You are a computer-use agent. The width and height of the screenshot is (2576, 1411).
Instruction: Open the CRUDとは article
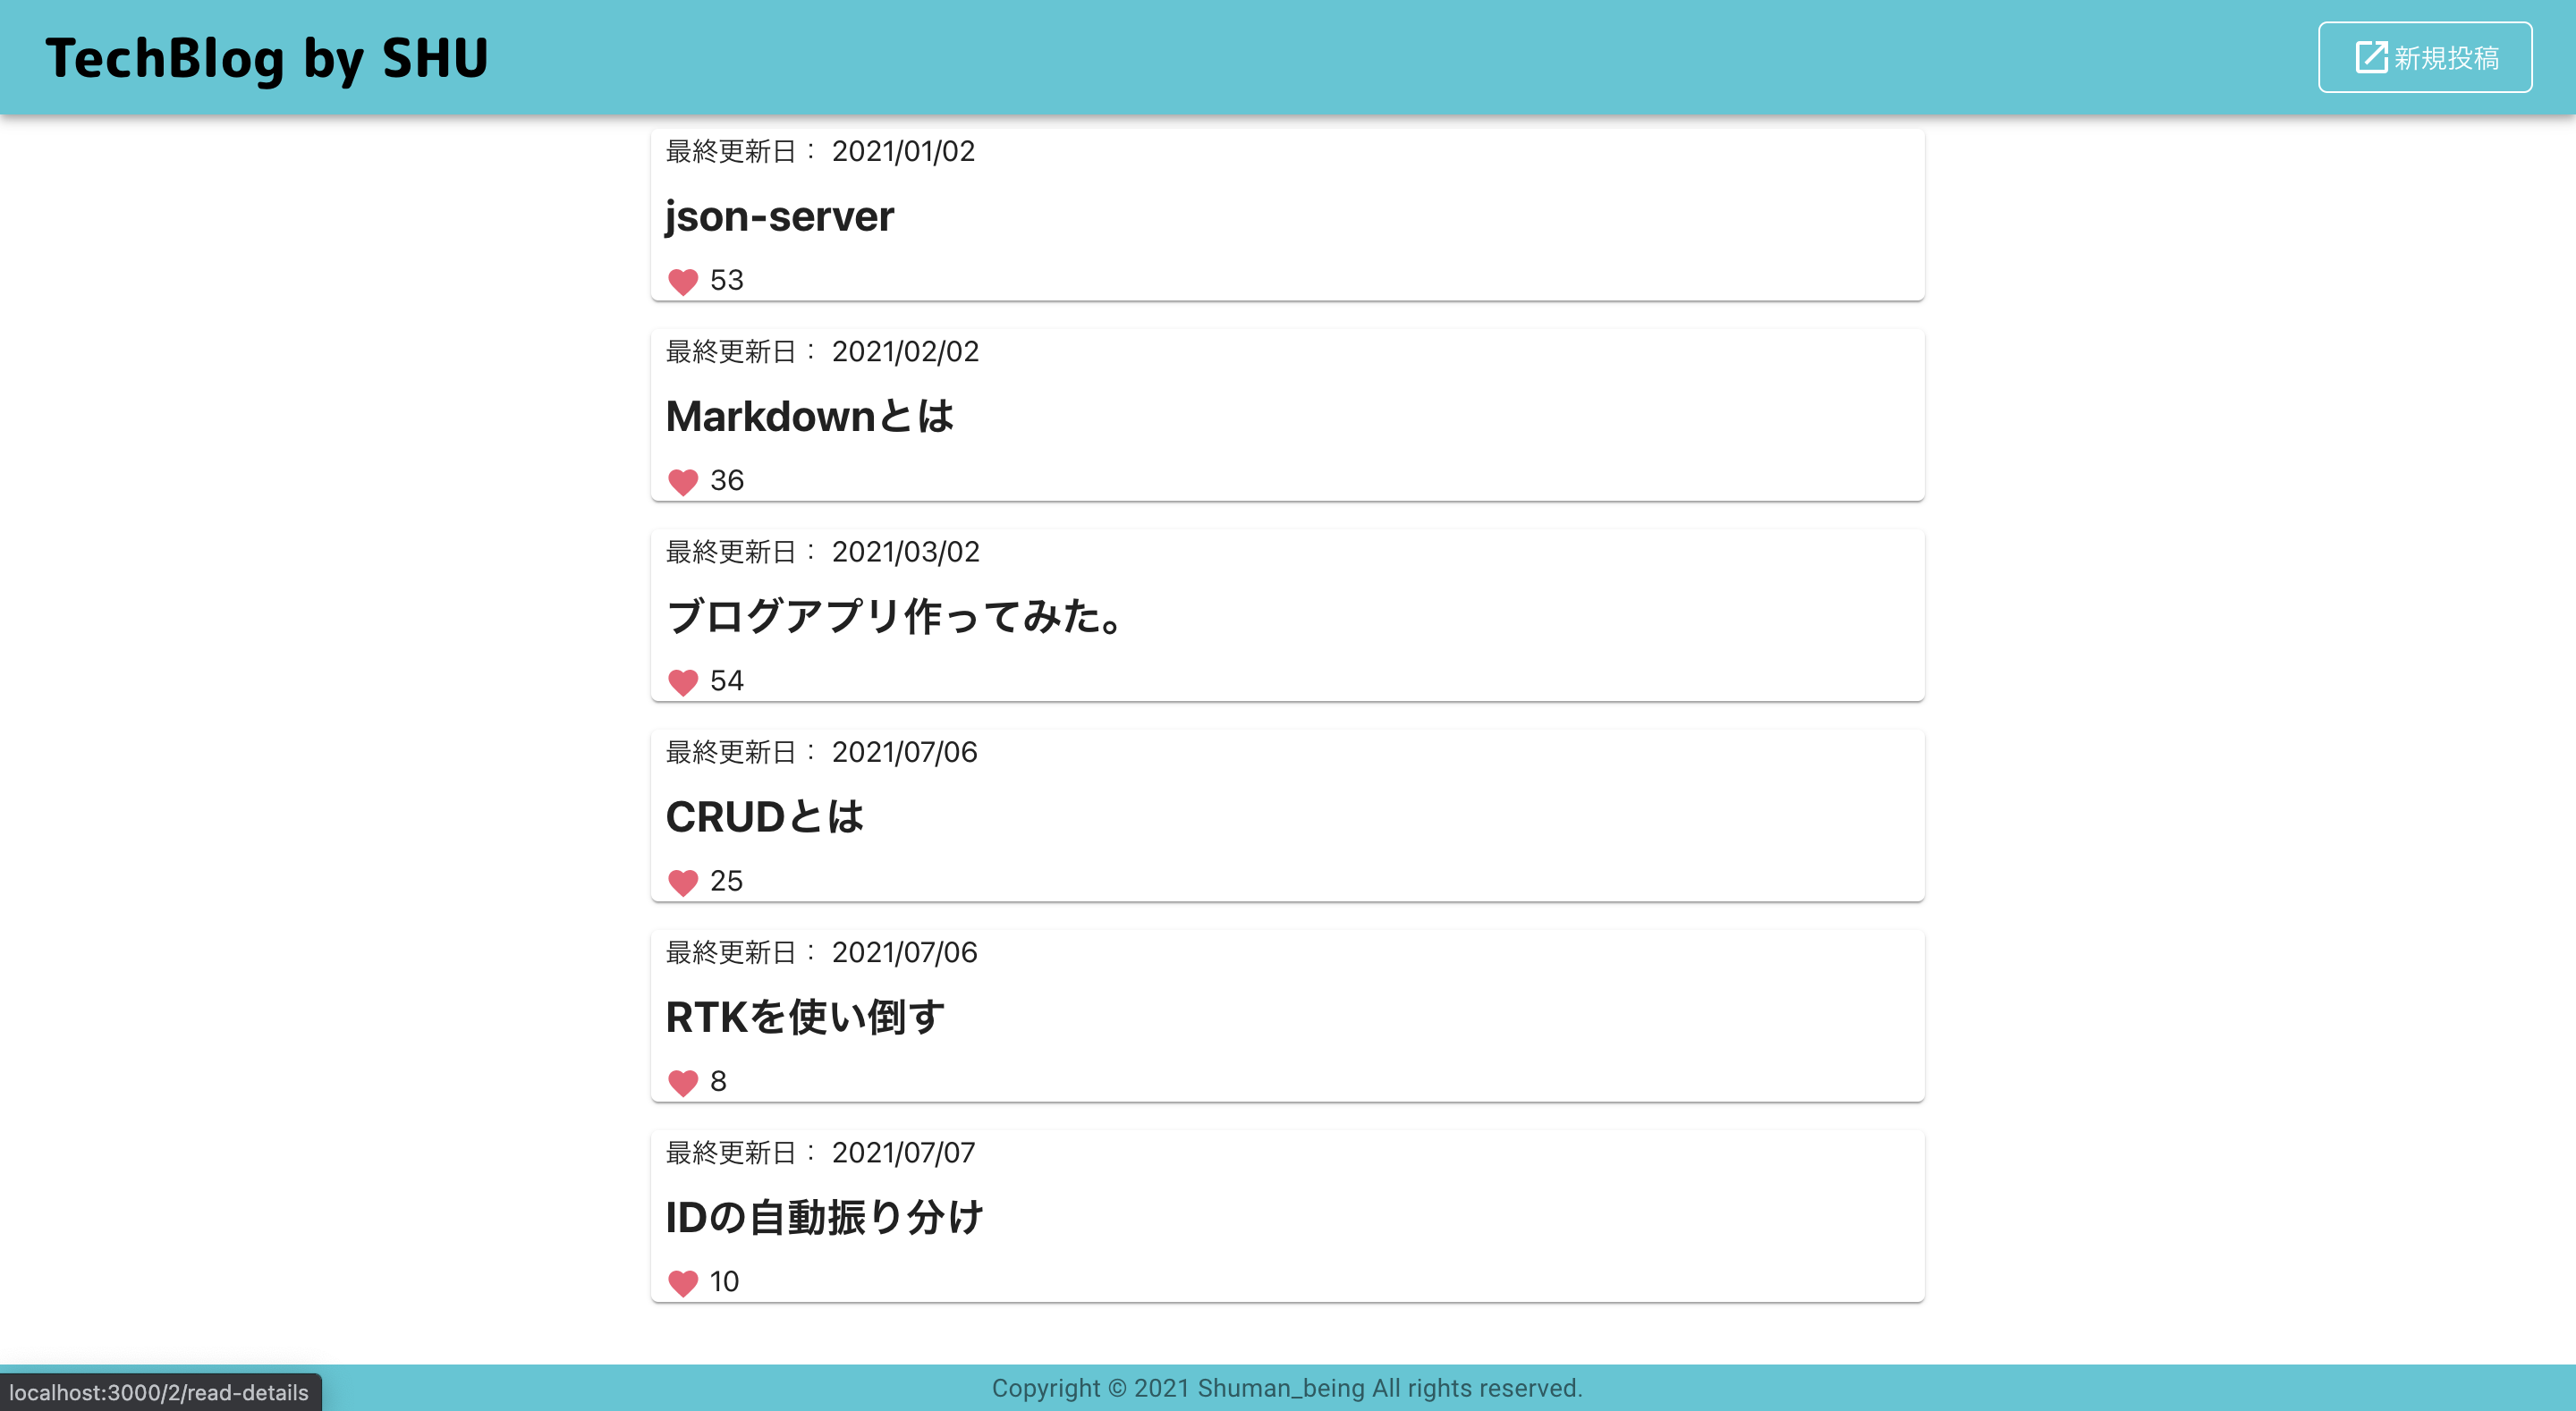tap(766, 817)
